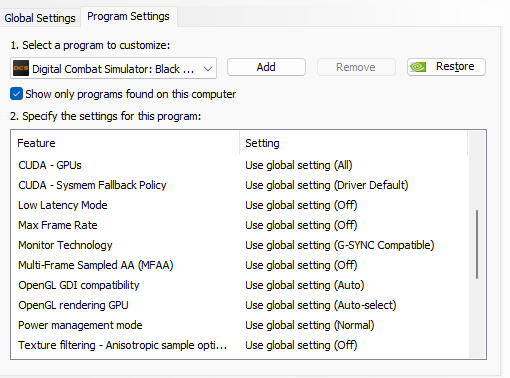Open the MFAA setting value
Image resolution: width=510 pixels, height=378 pixels.
(301, 265)
